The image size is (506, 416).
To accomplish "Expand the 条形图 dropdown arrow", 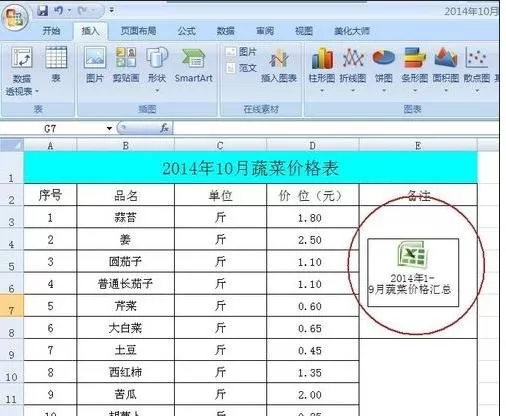I will tap(415, 90).
